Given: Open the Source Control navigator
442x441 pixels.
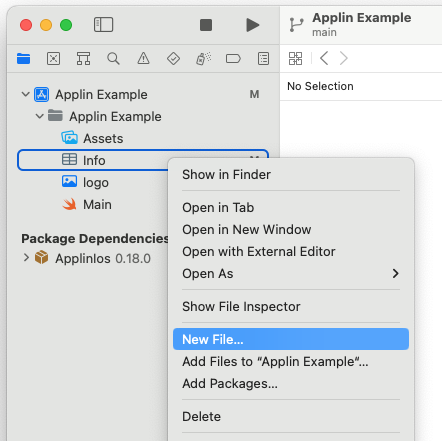Looking at the screenshot, I should pos(54,59).
